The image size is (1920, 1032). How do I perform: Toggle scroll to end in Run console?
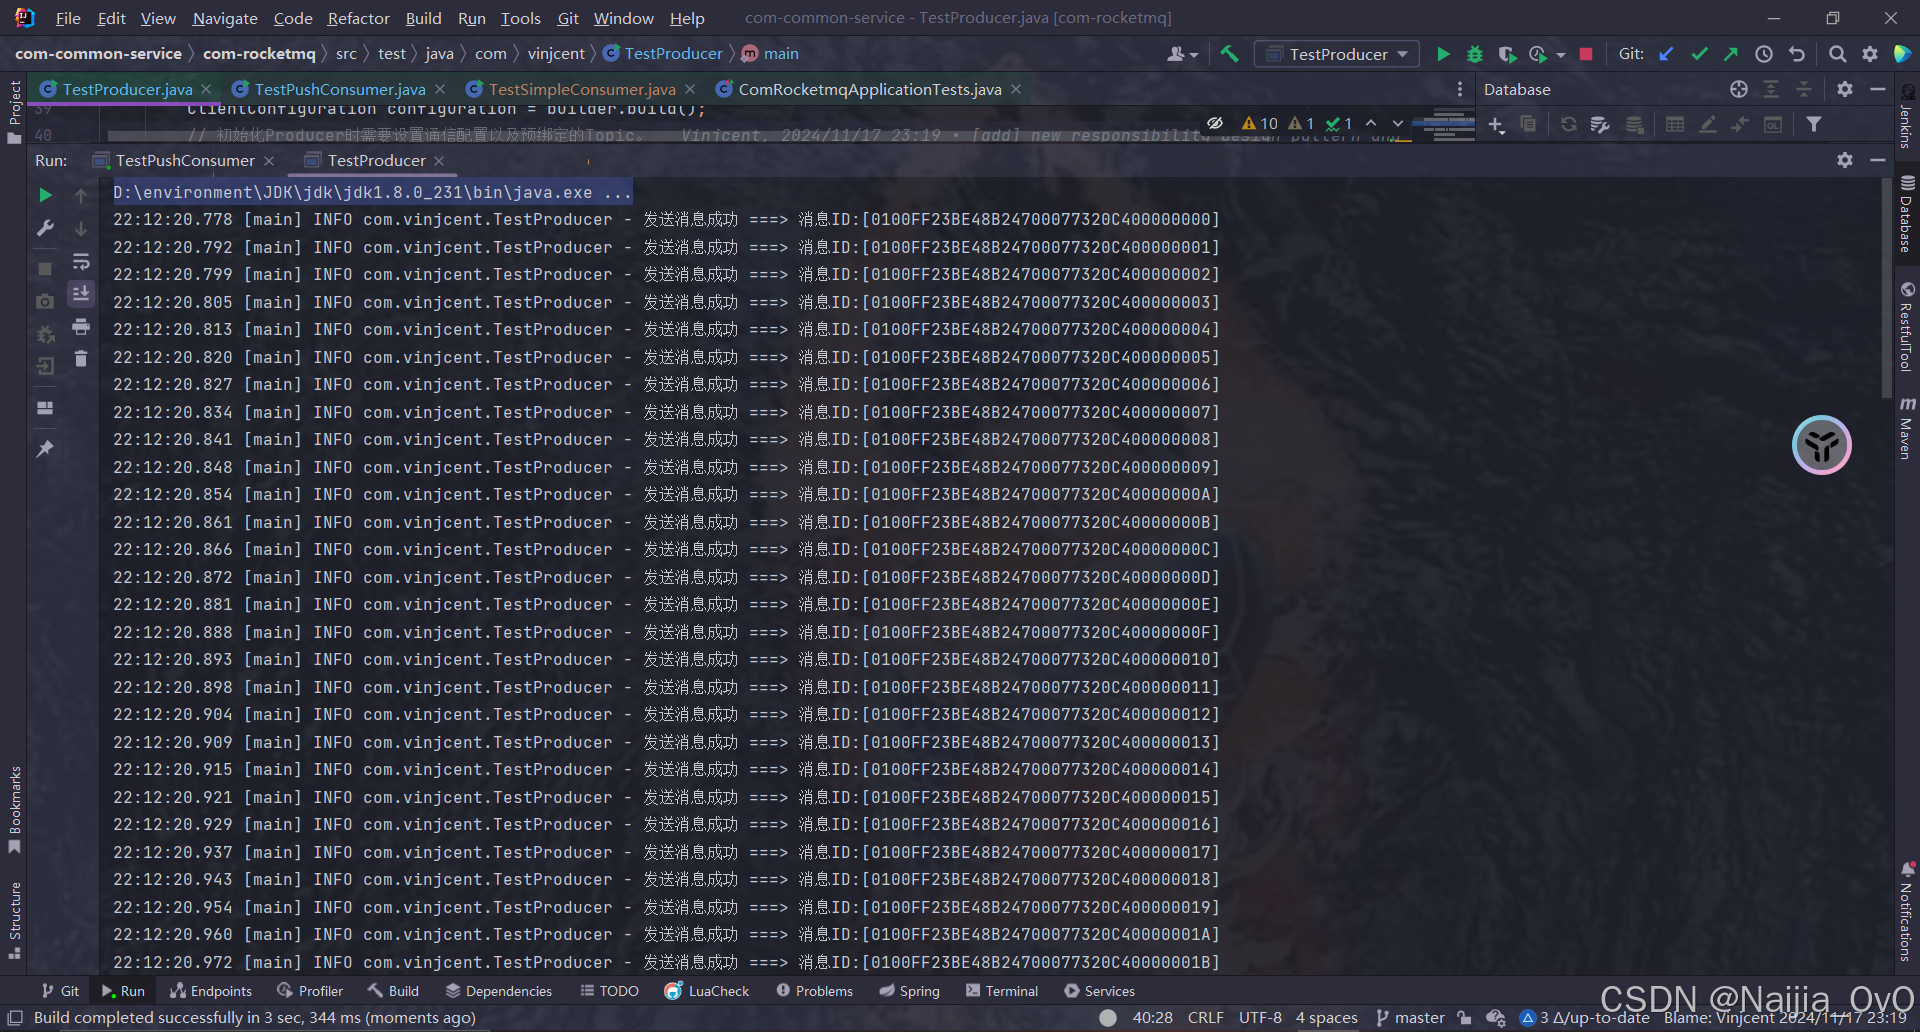click(81, 293)
